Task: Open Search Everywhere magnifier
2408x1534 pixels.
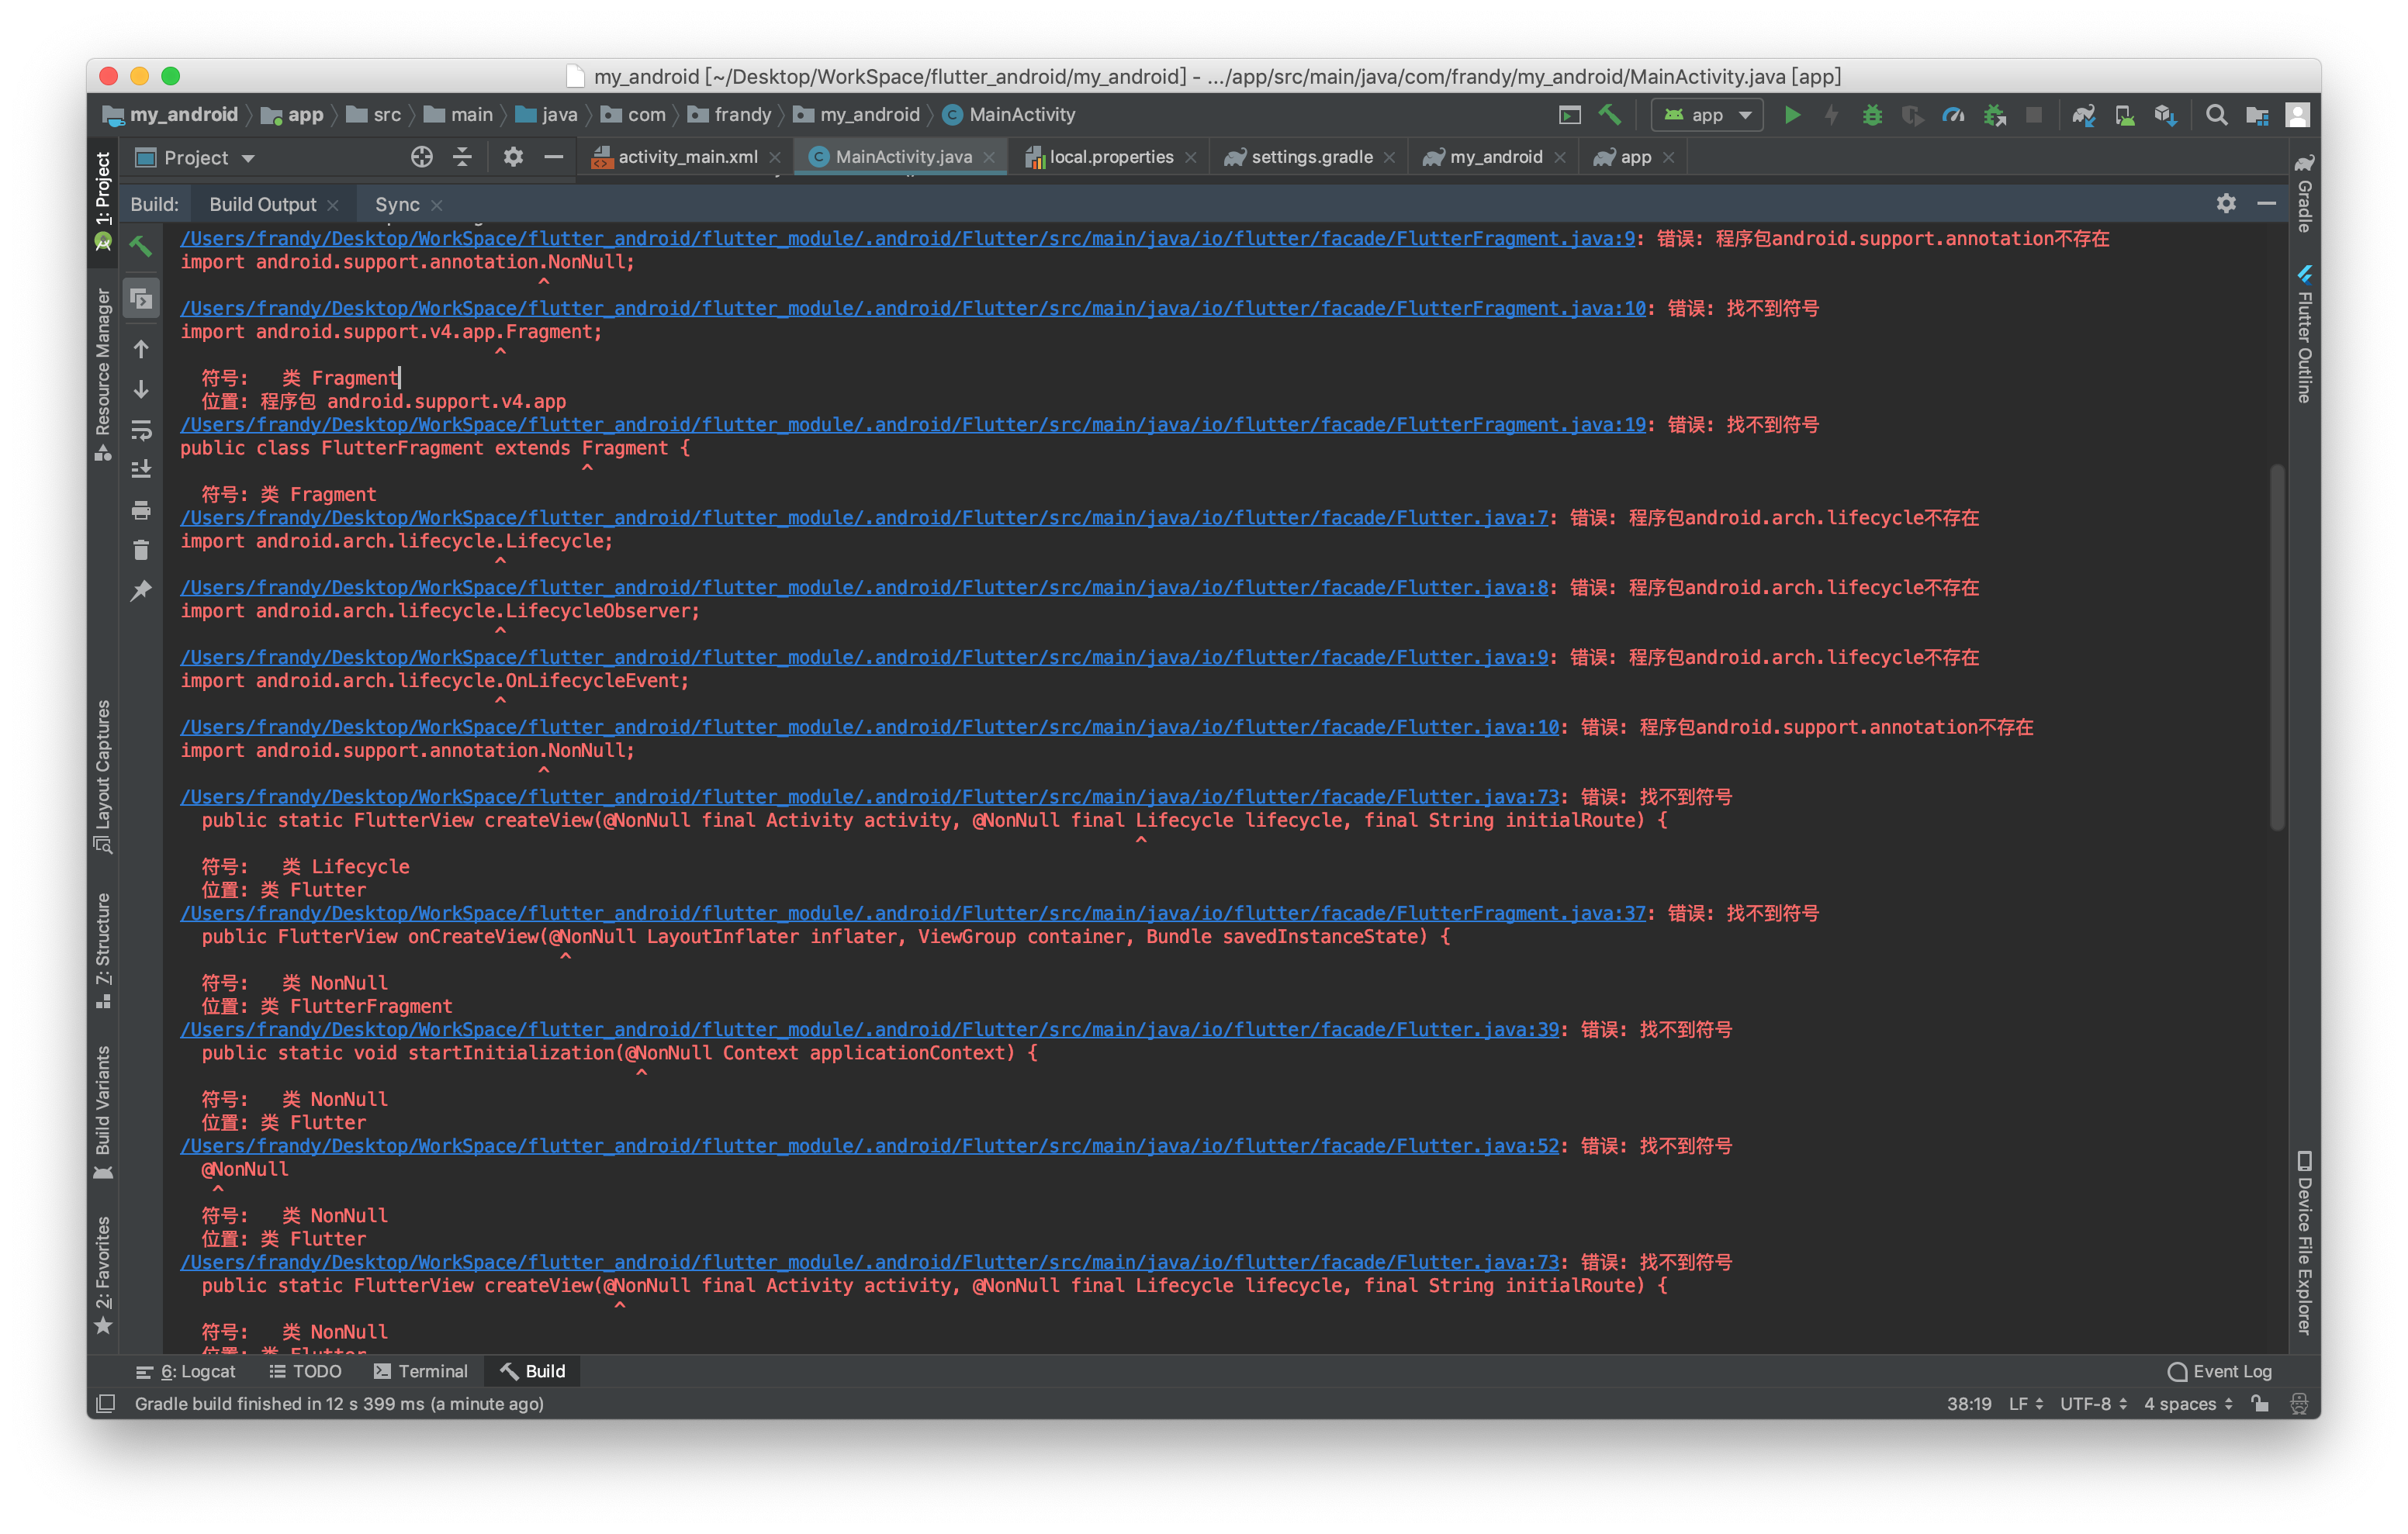Action: pyautogui.click(x=2216, y=114)
